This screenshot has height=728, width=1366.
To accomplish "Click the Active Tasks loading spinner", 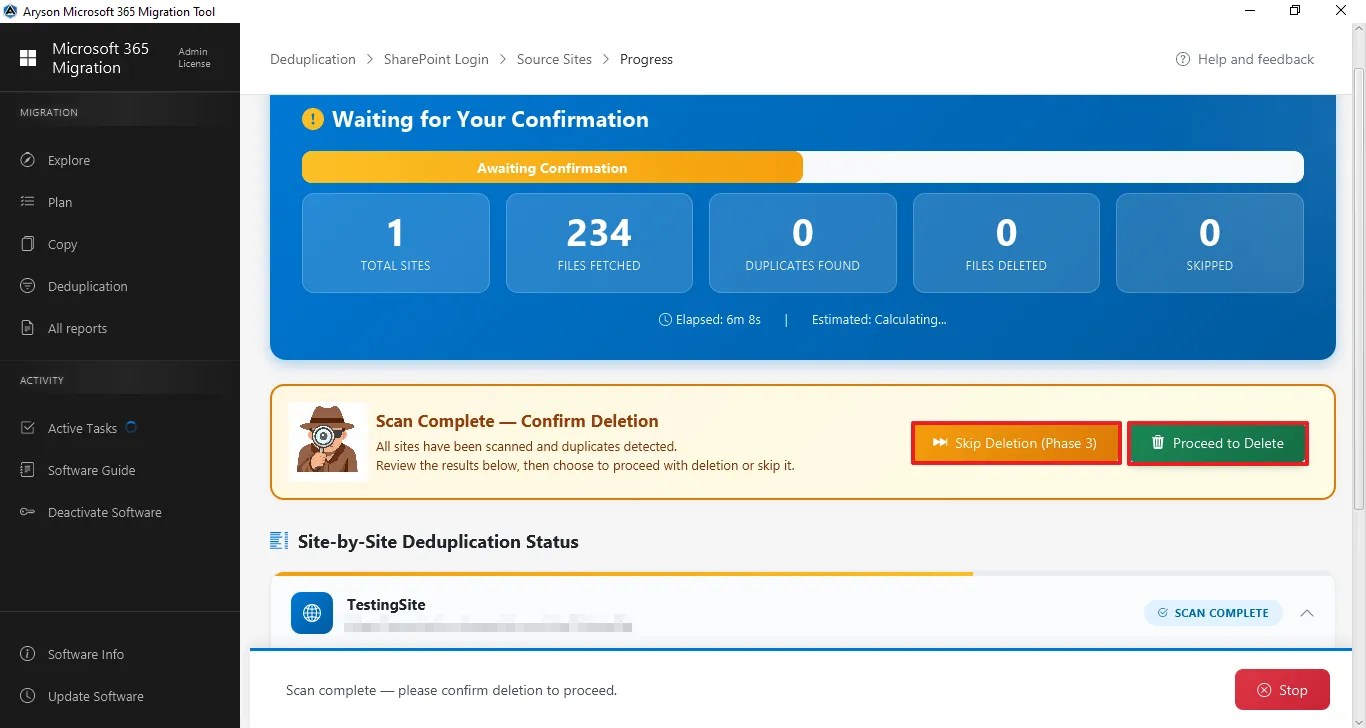I will click(131, 427).
